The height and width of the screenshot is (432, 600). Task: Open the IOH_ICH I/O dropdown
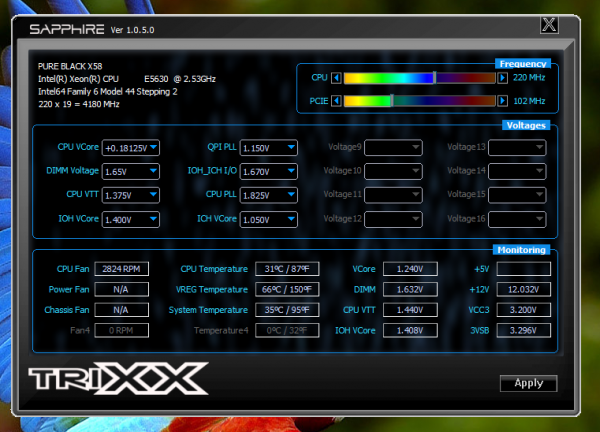point(269,171)
